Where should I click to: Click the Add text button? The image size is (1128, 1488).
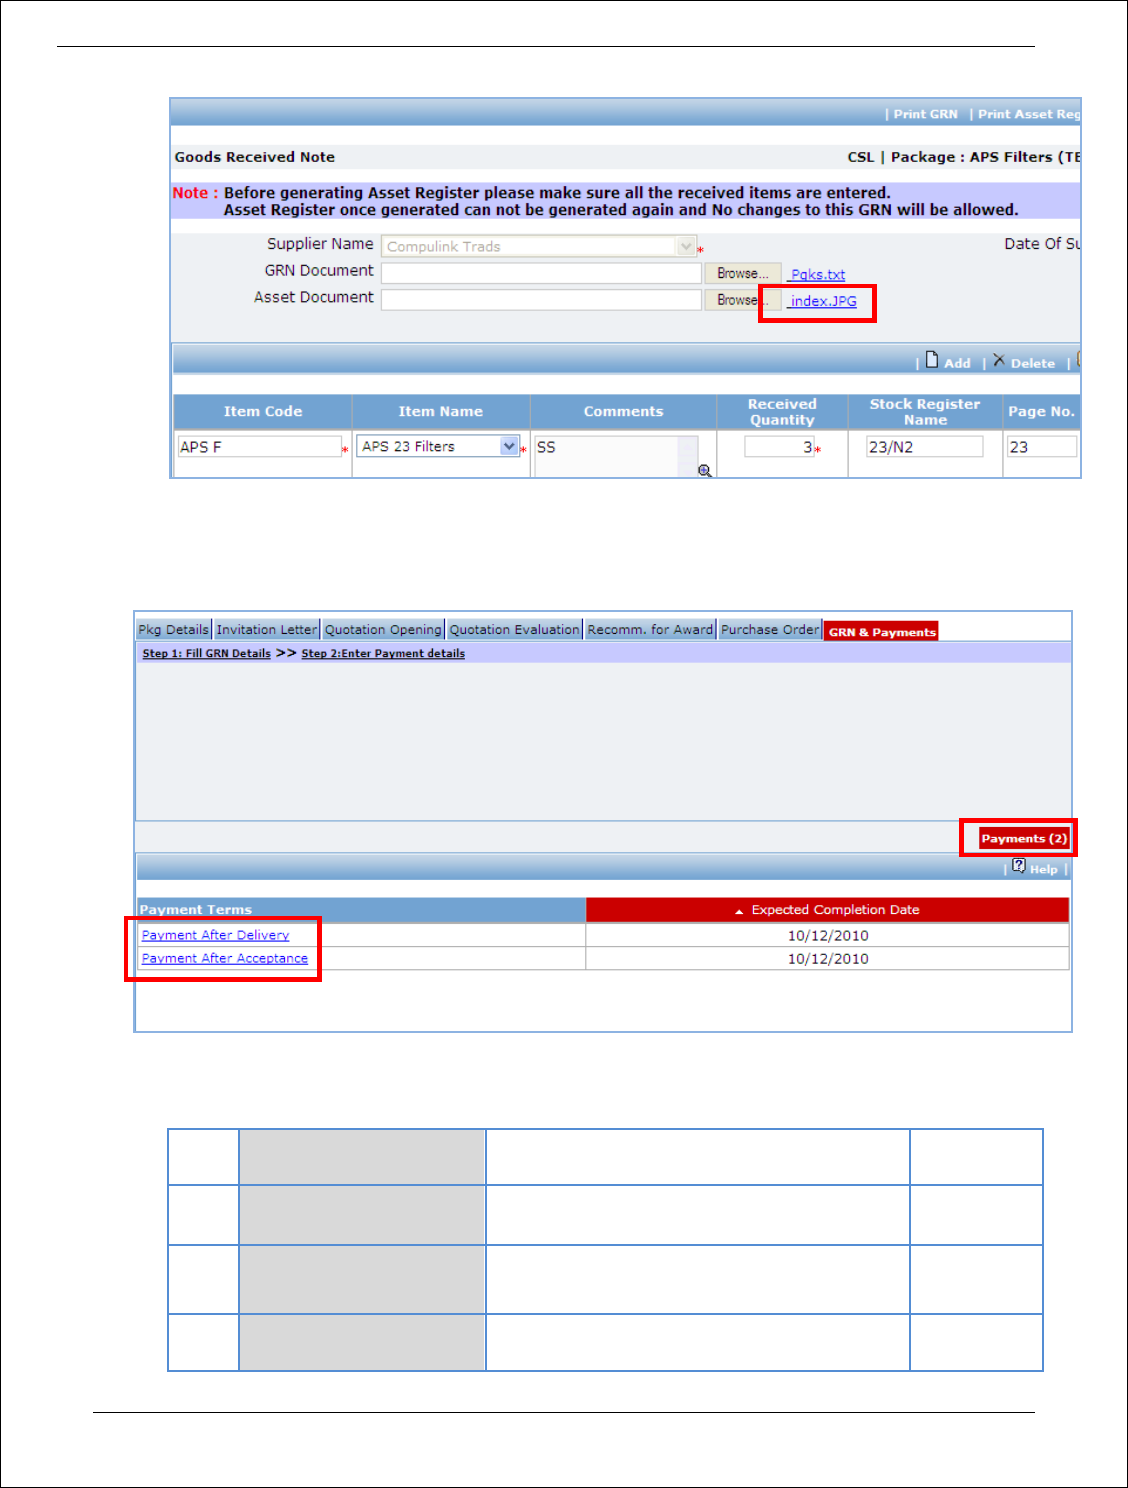tap(957, 364)
